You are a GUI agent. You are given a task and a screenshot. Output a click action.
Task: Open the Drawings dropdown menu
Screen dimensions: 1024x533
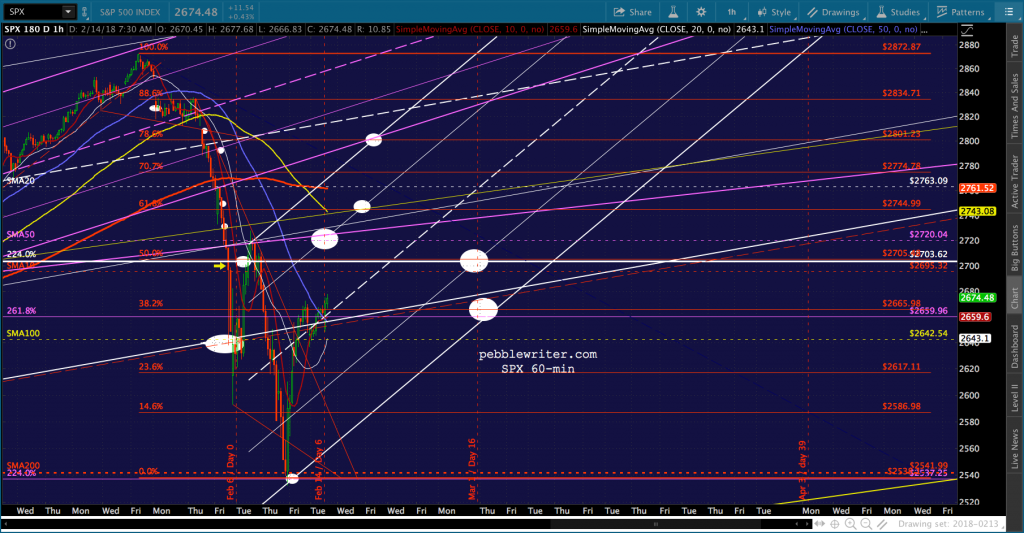(835, 12)
